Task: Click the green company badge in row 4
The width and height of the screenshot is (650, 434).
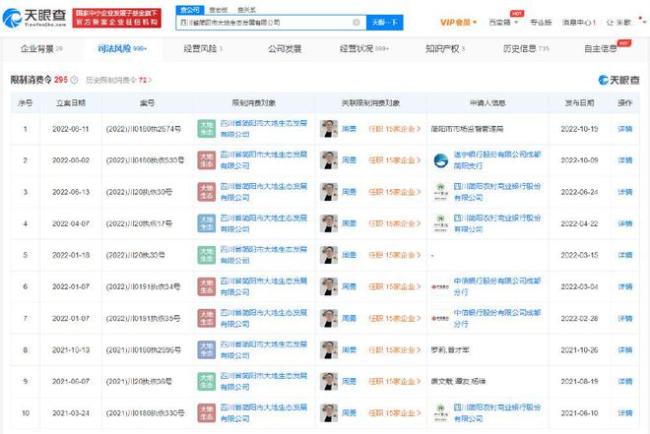Action: (x=205, y=224)
